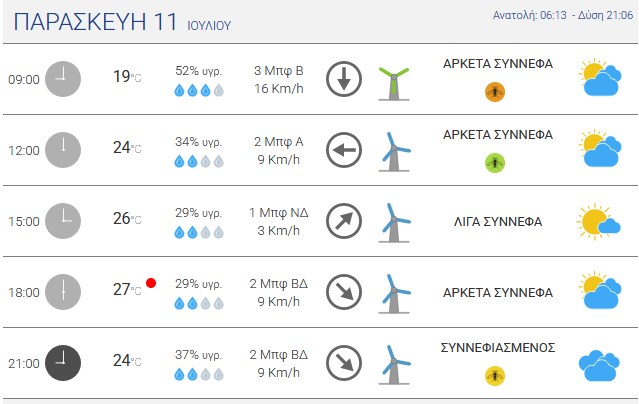Click the sunny few-clouds icon at 15:00
This screenshot has width=639, height=404.
point(598,221)
